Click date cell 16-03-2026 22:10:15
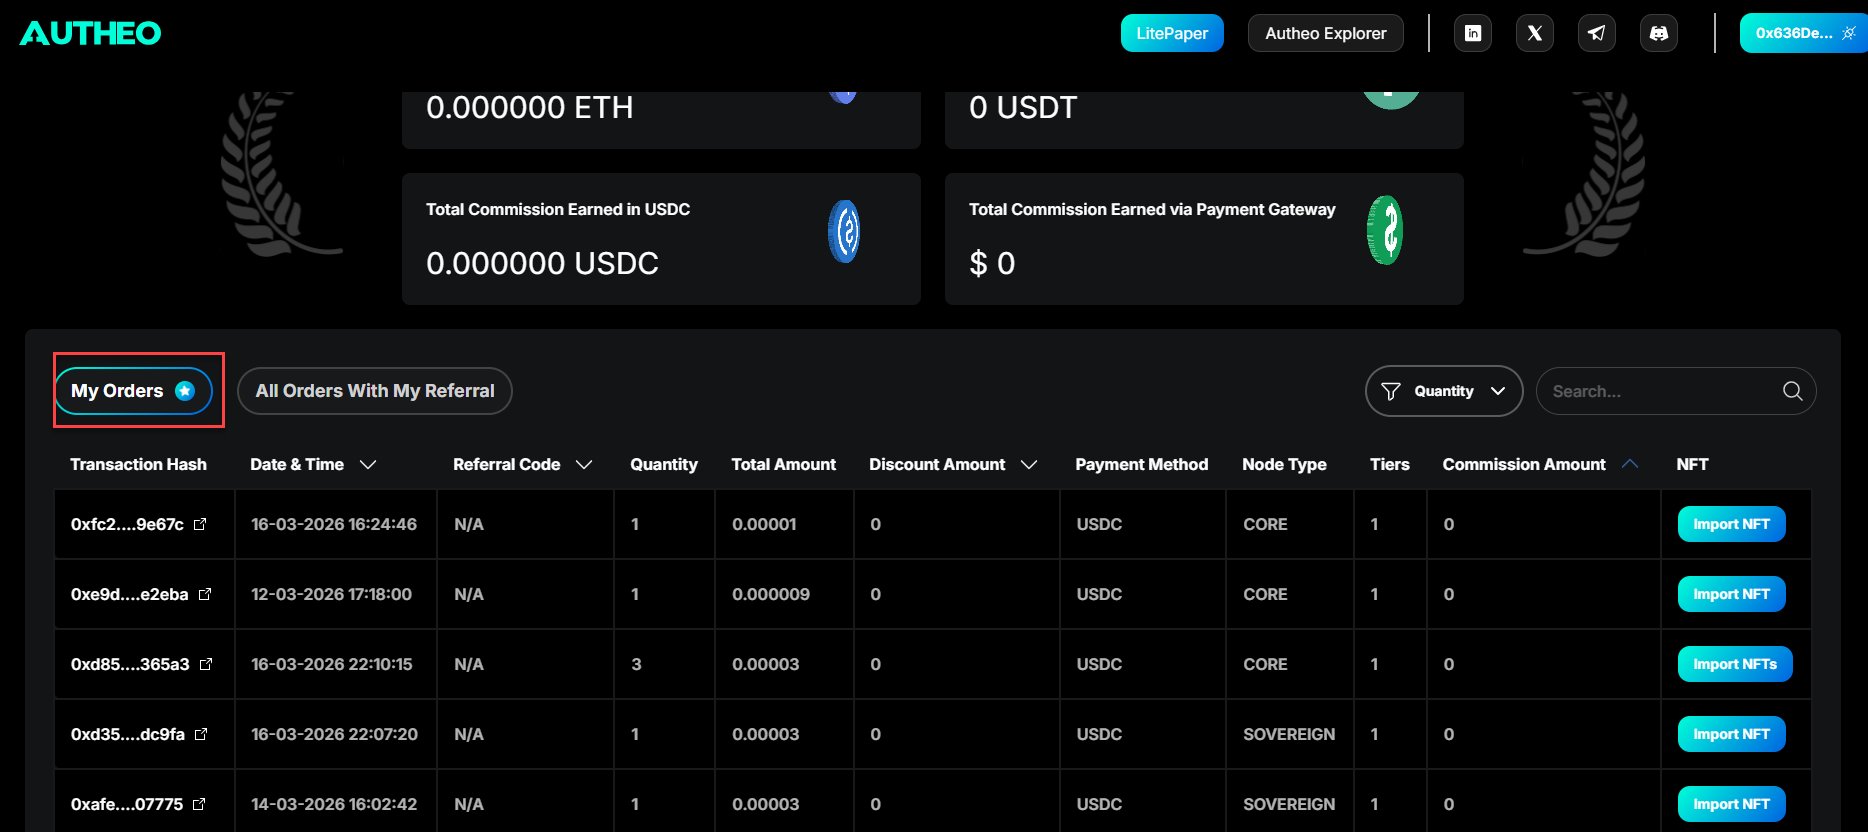The image size is (1868, 832). pyautogui.click(x=331, y=664)
